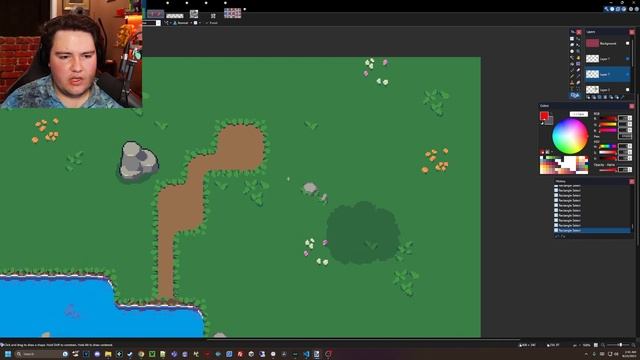Select the Gradient tool

(x=578, y=64)
